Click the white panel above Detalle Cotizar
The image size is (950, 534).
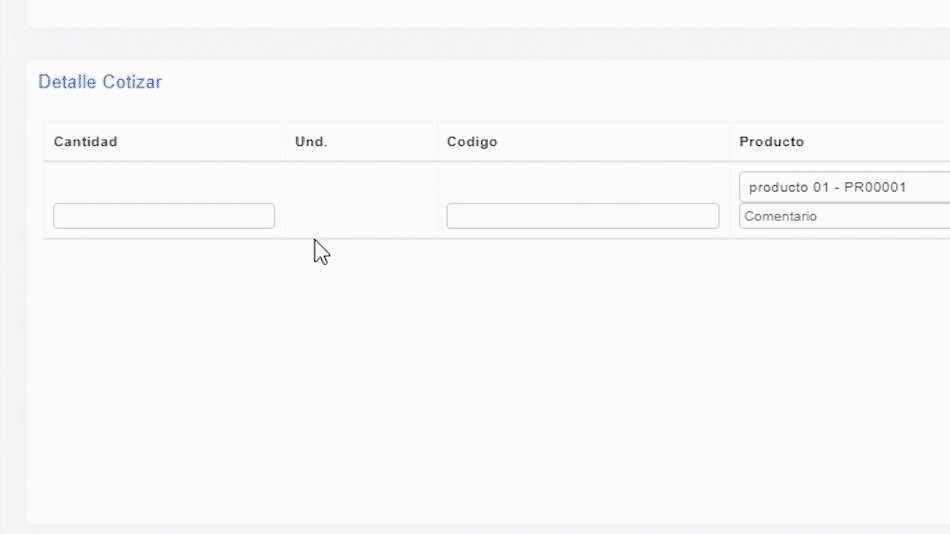(x=480, y=12)
